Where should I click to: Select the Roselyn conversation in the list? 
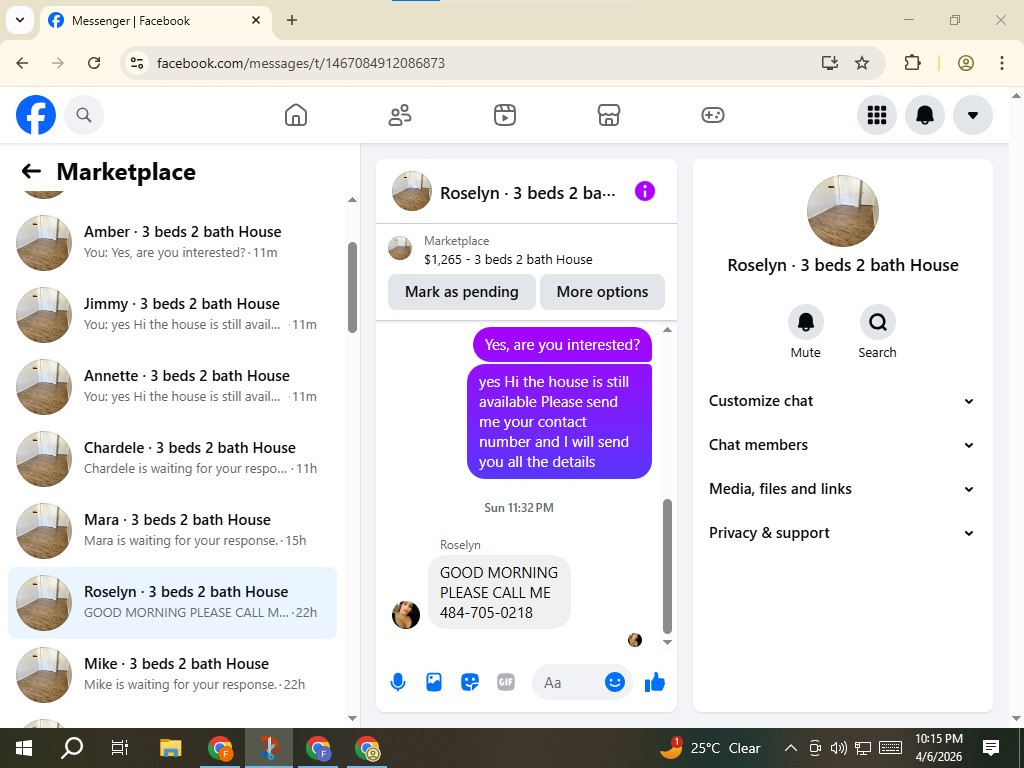172,603
